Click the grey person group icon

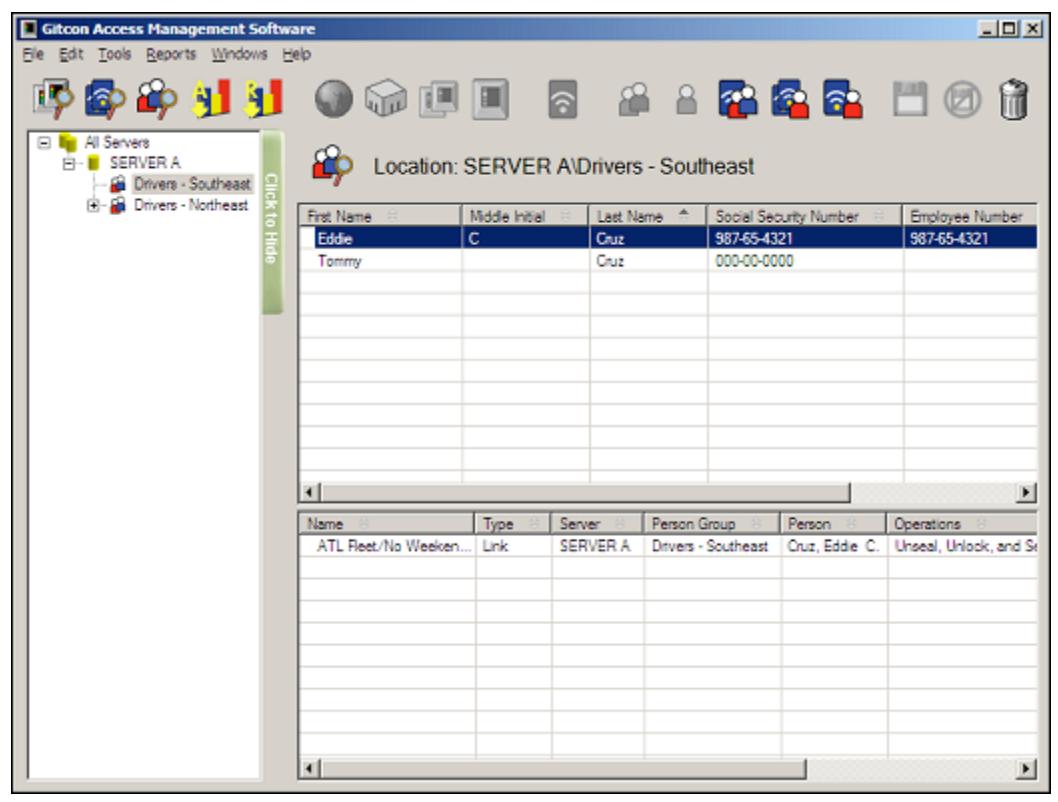point(634,100)
